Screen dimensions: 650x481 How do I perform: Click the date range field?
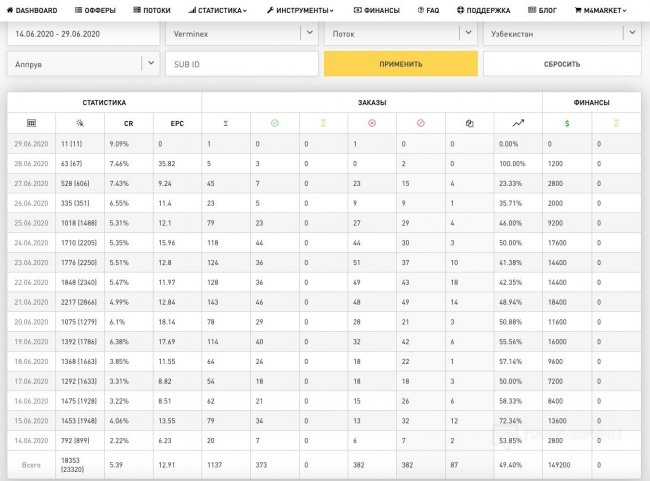pos(83,33)
